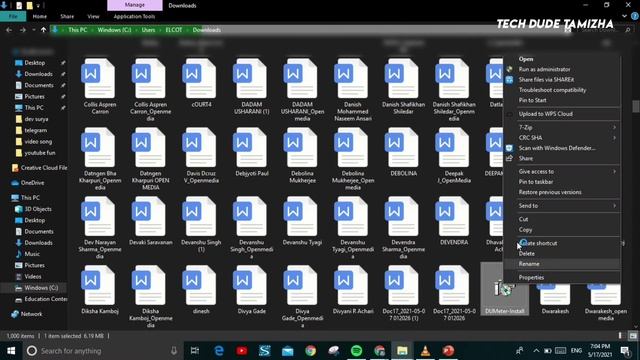This screenshot has width=640, height=360.
Task: Open the Windows Start menu
Action: coord(11,351)
